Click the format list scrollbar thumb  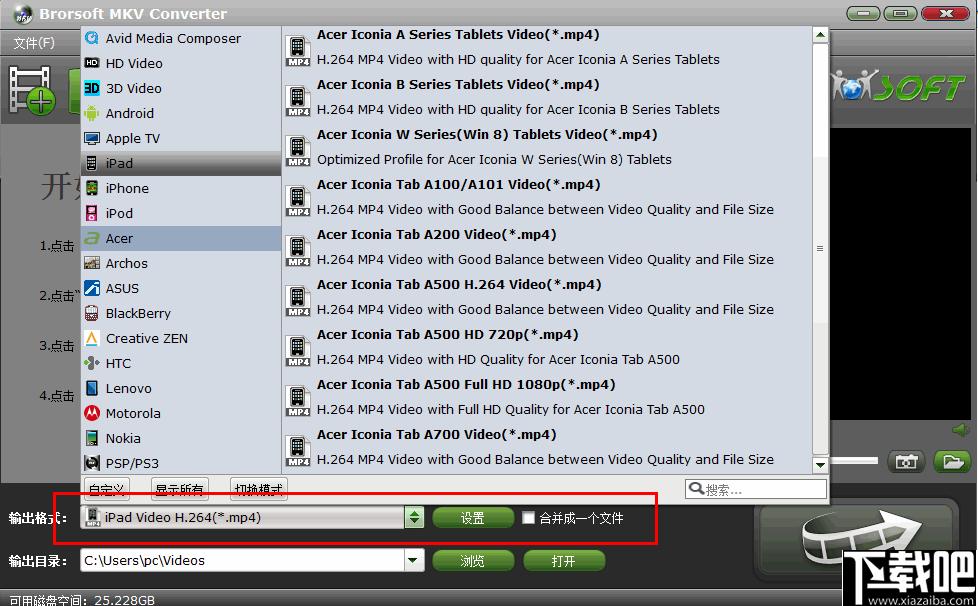820,249
